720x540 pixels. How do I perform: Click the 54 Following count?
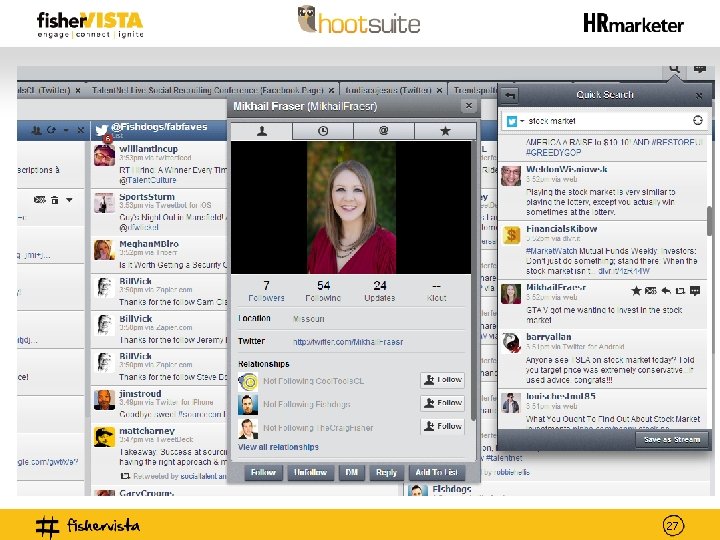323,292
